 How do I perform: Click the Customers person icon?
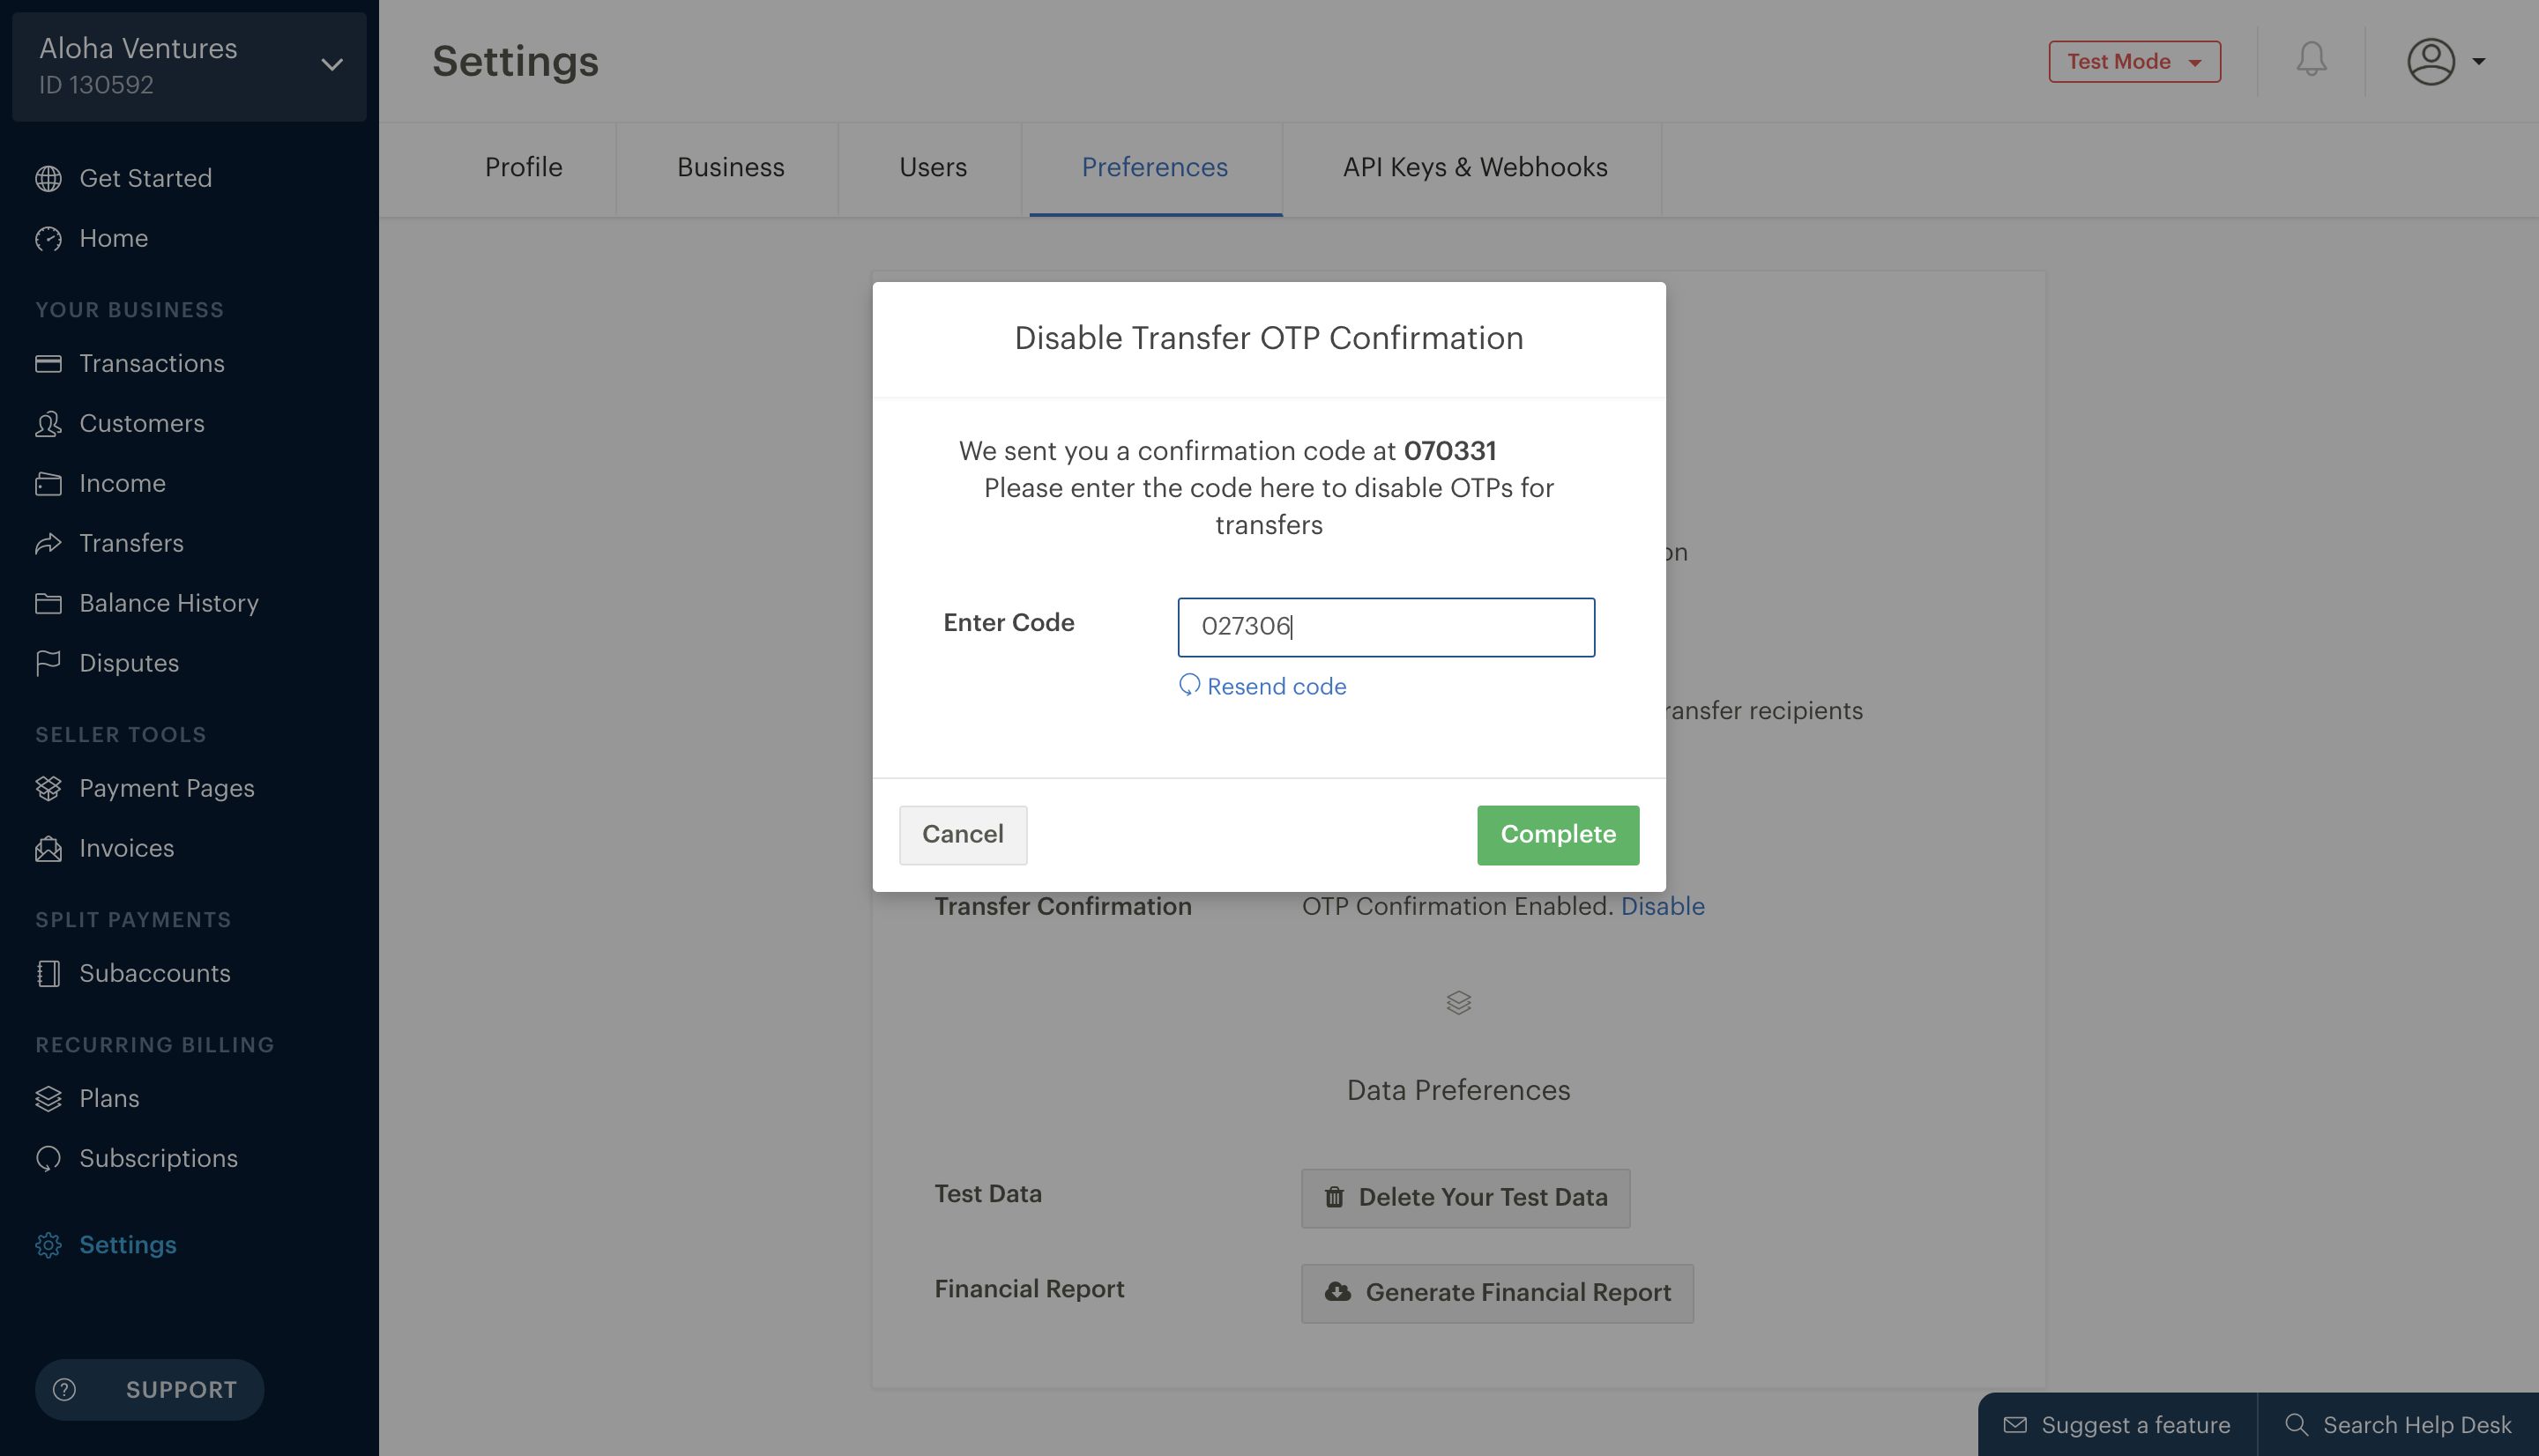click(48, 423)
